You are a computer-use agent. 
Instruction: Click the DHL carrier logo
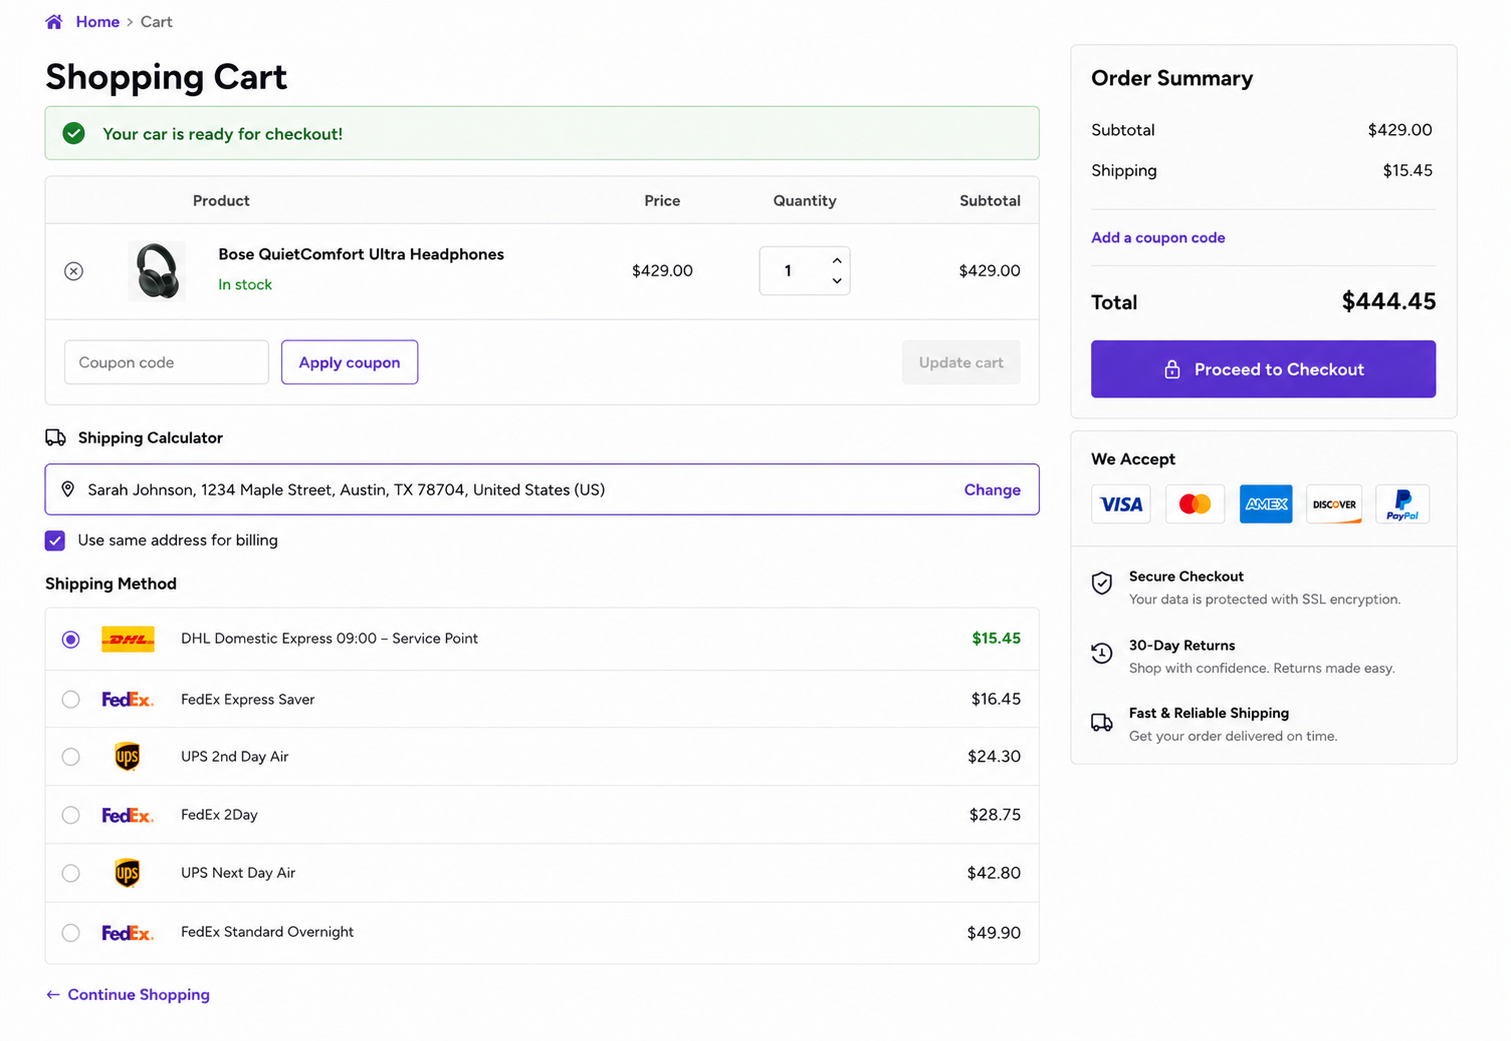(128, 639)
